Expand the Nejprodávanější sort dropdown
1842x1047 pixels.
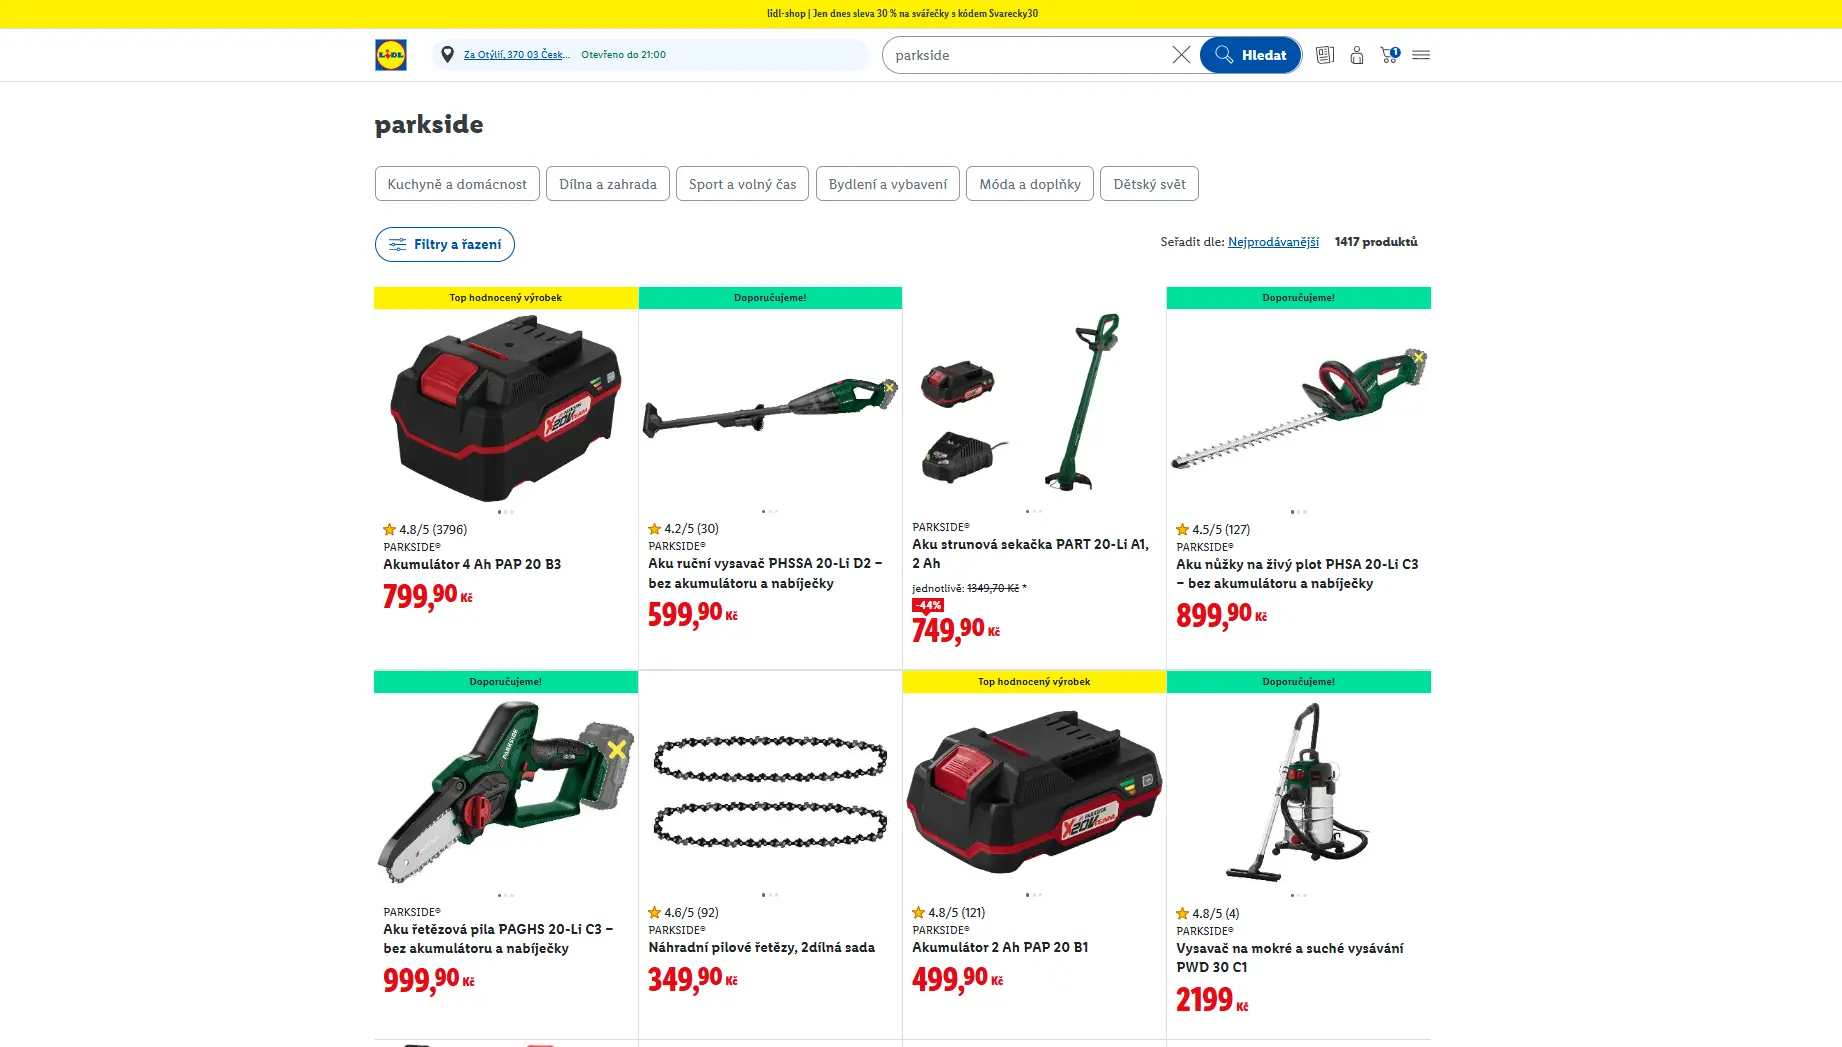(x=1273, y=242)
